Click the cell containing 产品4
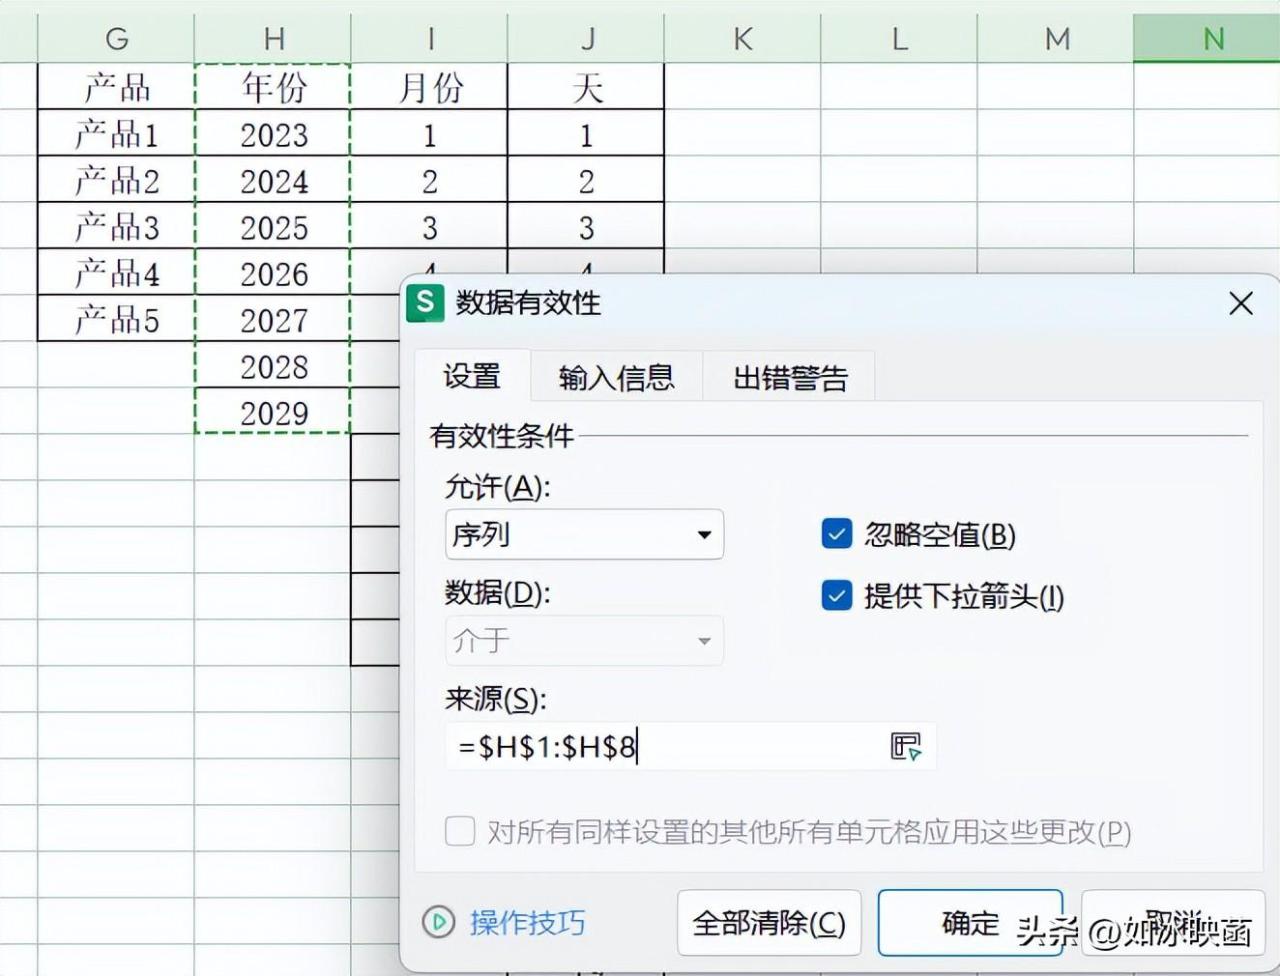Viewport: 1280px width, 976px height. point(116,272)
